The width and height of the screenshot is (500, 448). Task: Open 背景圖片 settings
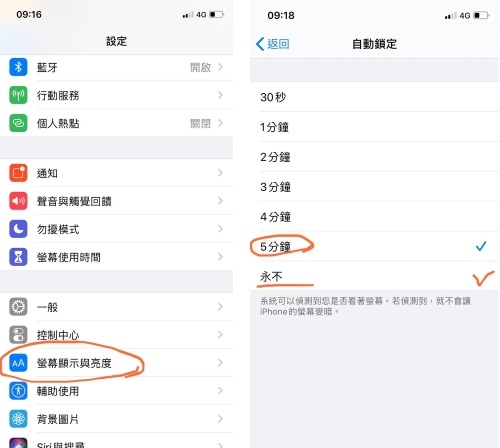coord(116,419)
